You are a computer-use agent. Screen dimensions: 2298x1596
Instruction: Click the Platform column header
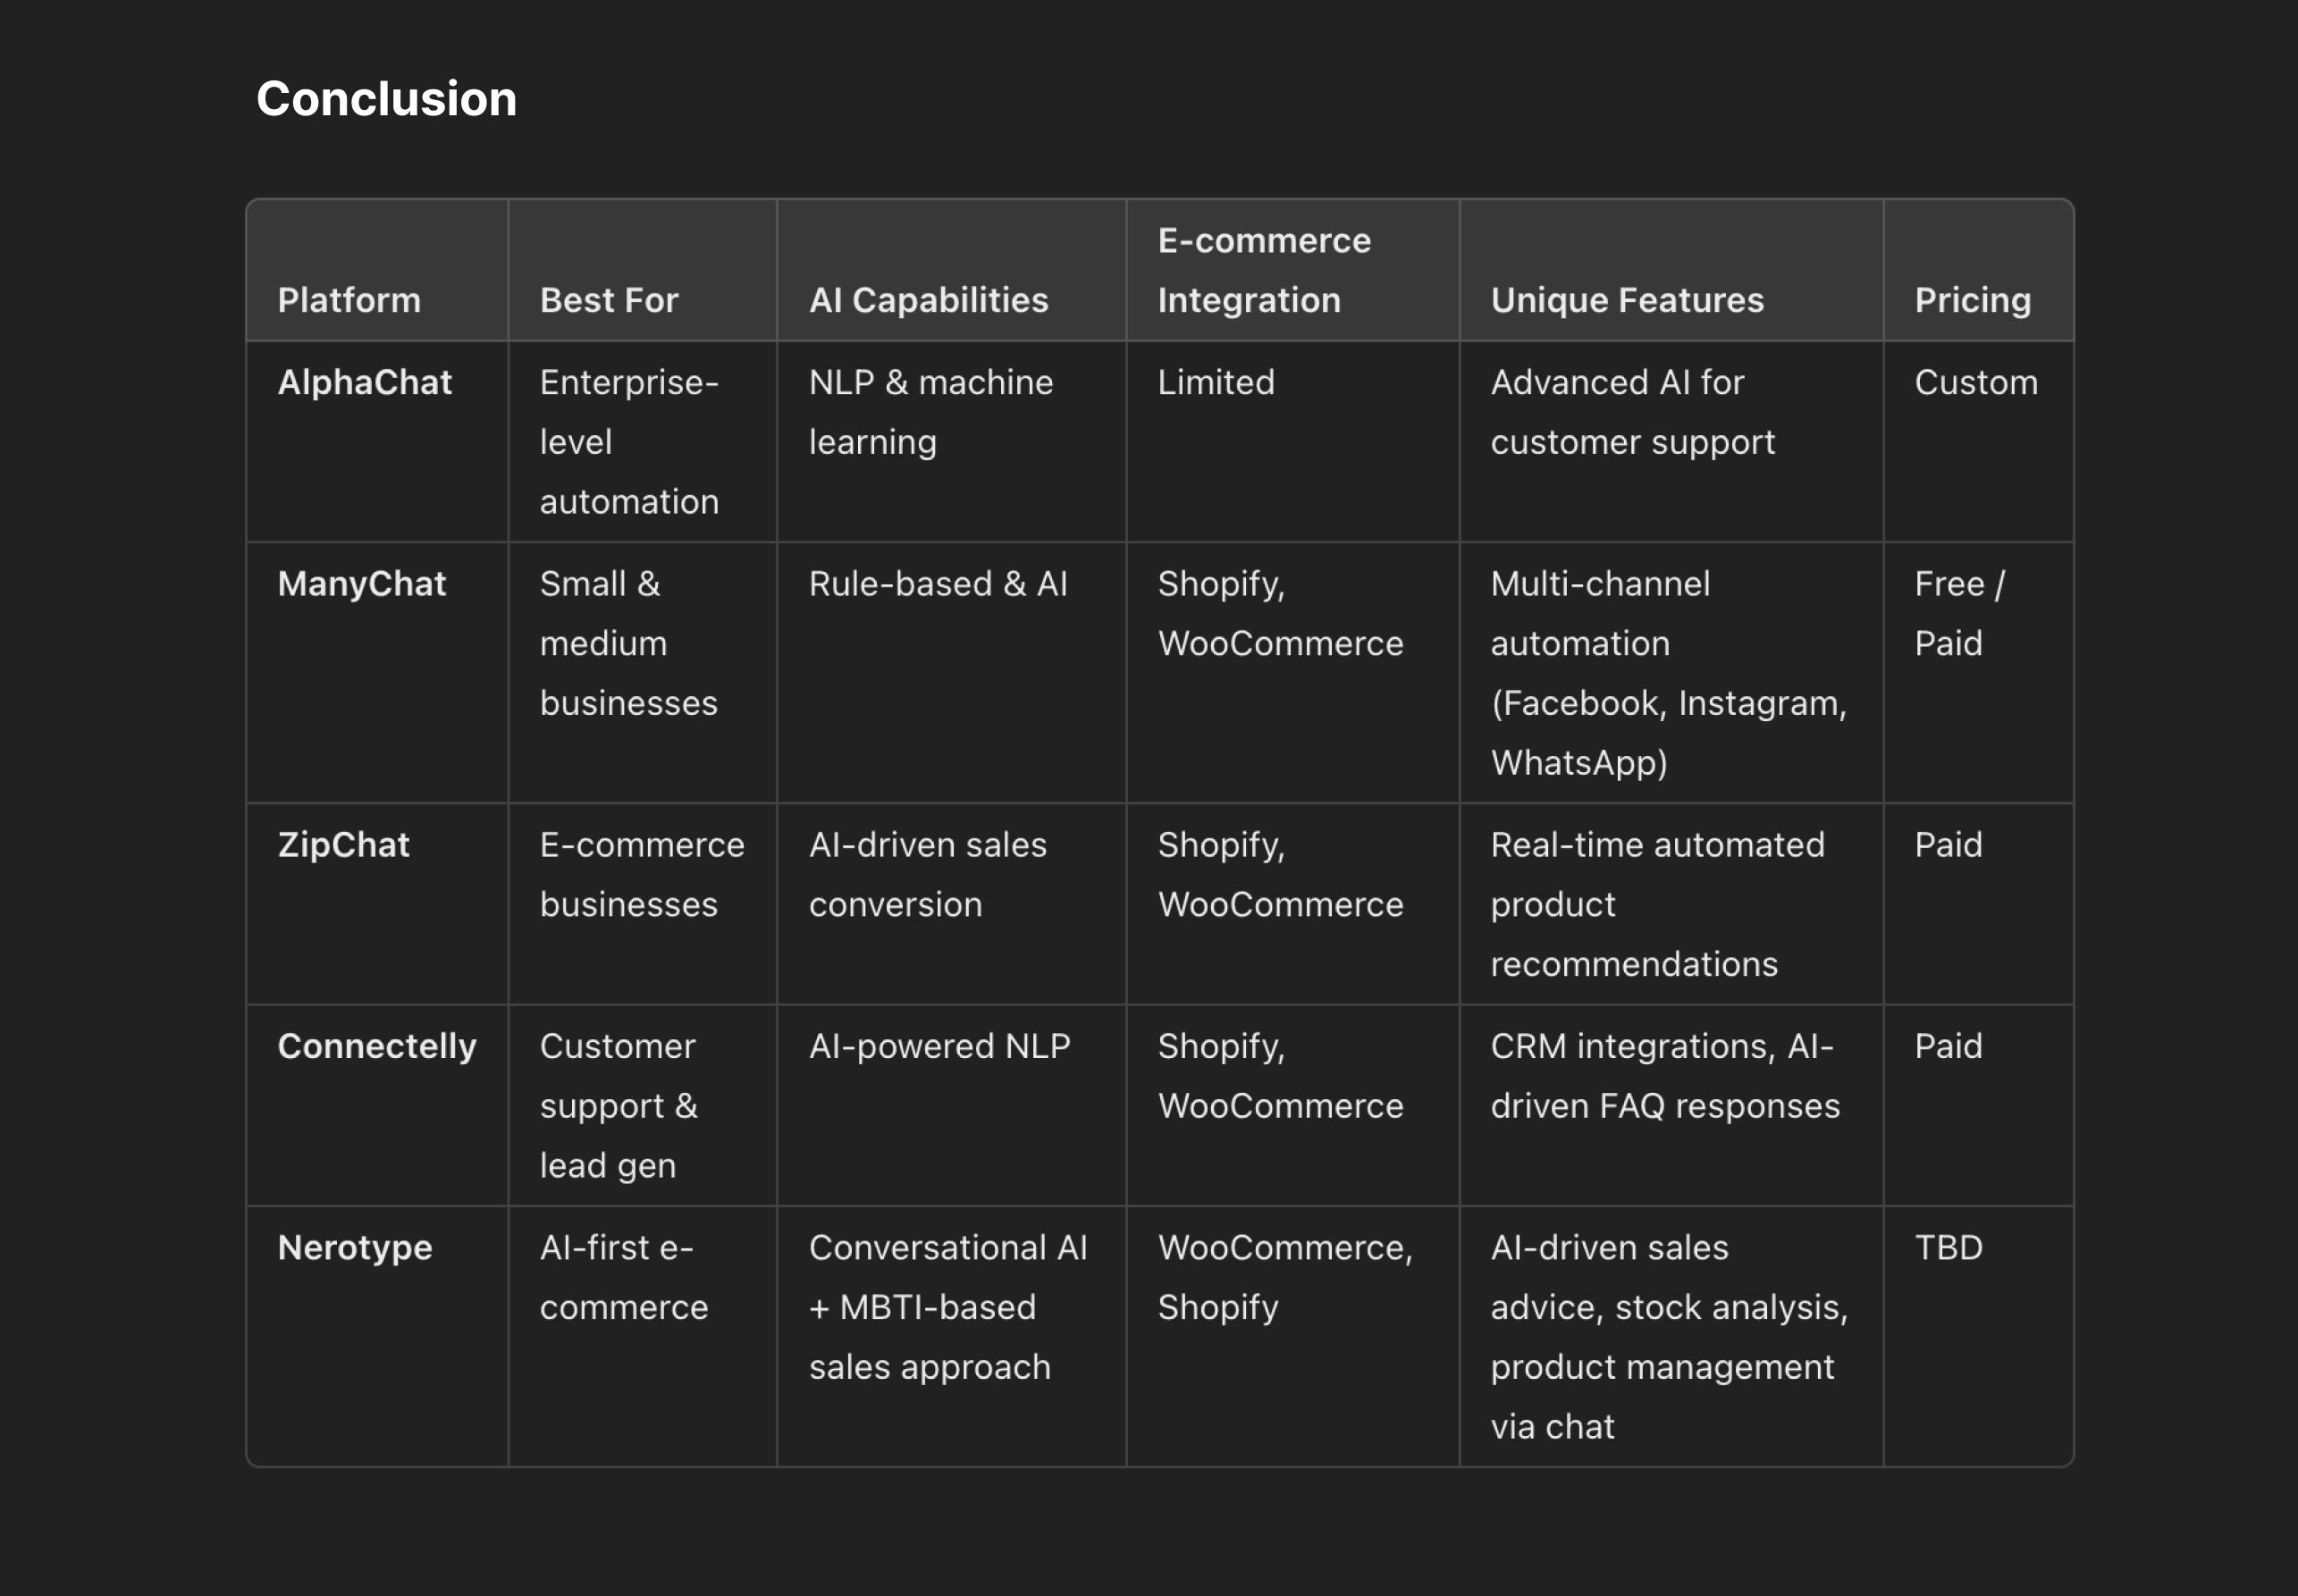pyautogui.click(x=349, y=300)
